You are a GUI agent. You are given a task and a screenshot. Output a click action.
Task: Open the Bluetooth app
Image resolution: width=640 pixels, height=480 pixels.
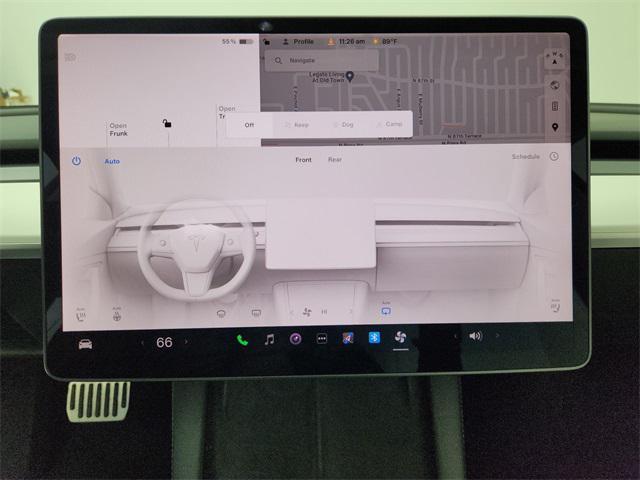coord(374,338)
